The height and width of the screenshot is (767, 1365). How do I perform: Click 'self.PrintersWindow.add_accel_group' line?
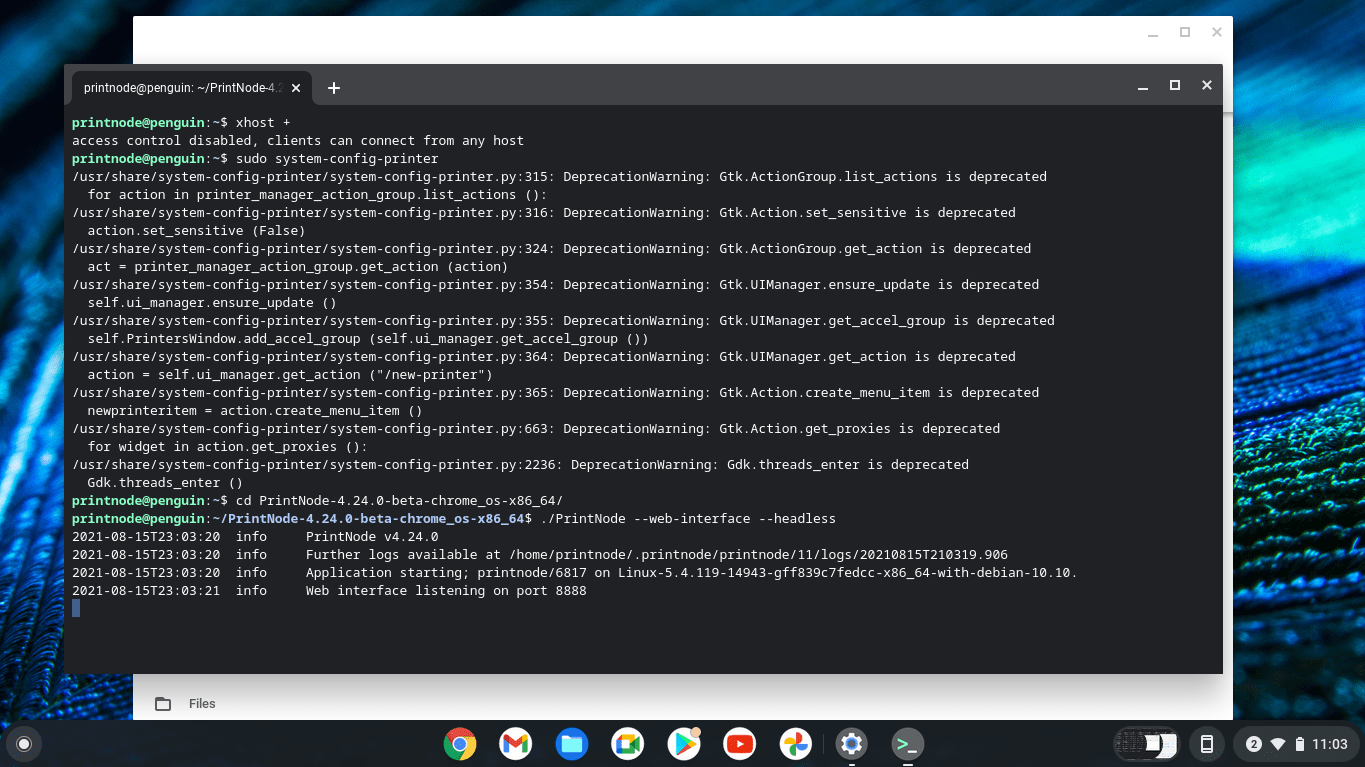[368, 339]
